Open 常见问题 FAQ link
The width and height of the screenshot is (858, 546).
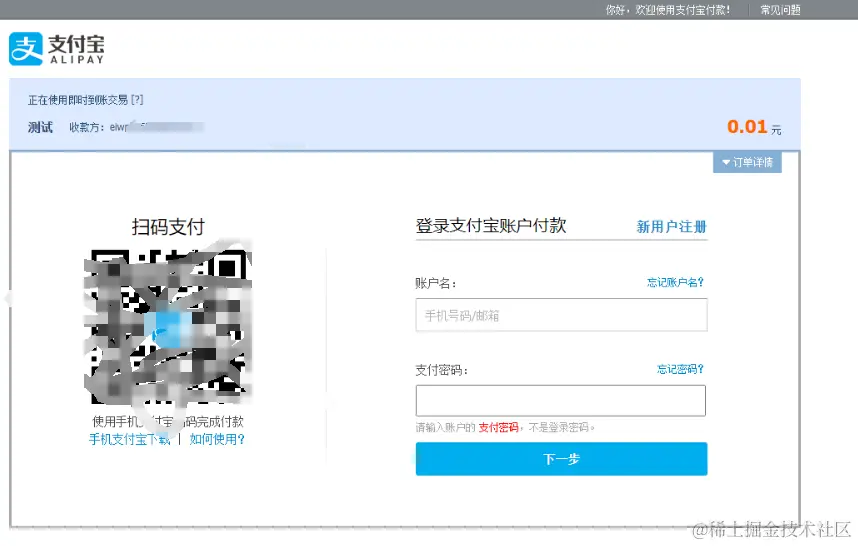(x=780, y=10)
